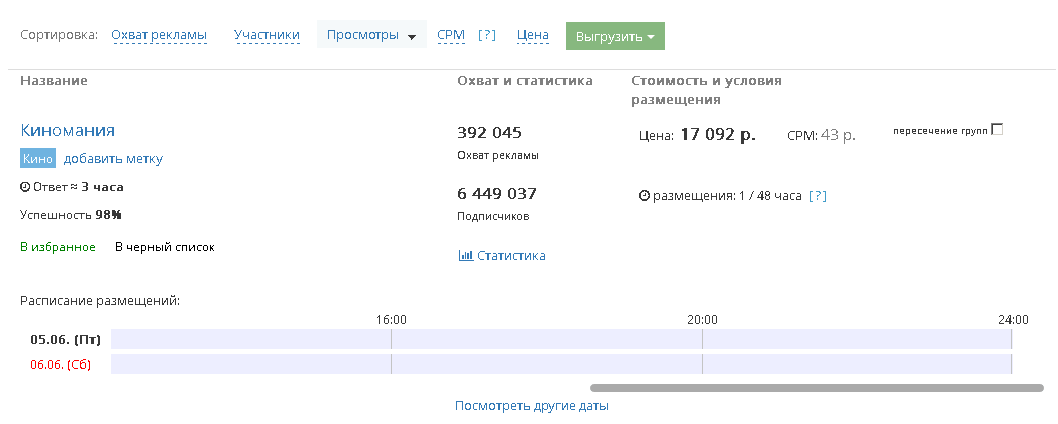Image resolution: width=1058 pixels, height=424 pixels.
Task: Sort by Участники
Action: 267,36
